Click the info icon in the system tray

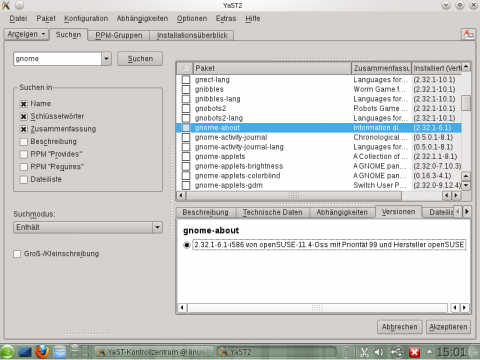[x=347, y=352]
